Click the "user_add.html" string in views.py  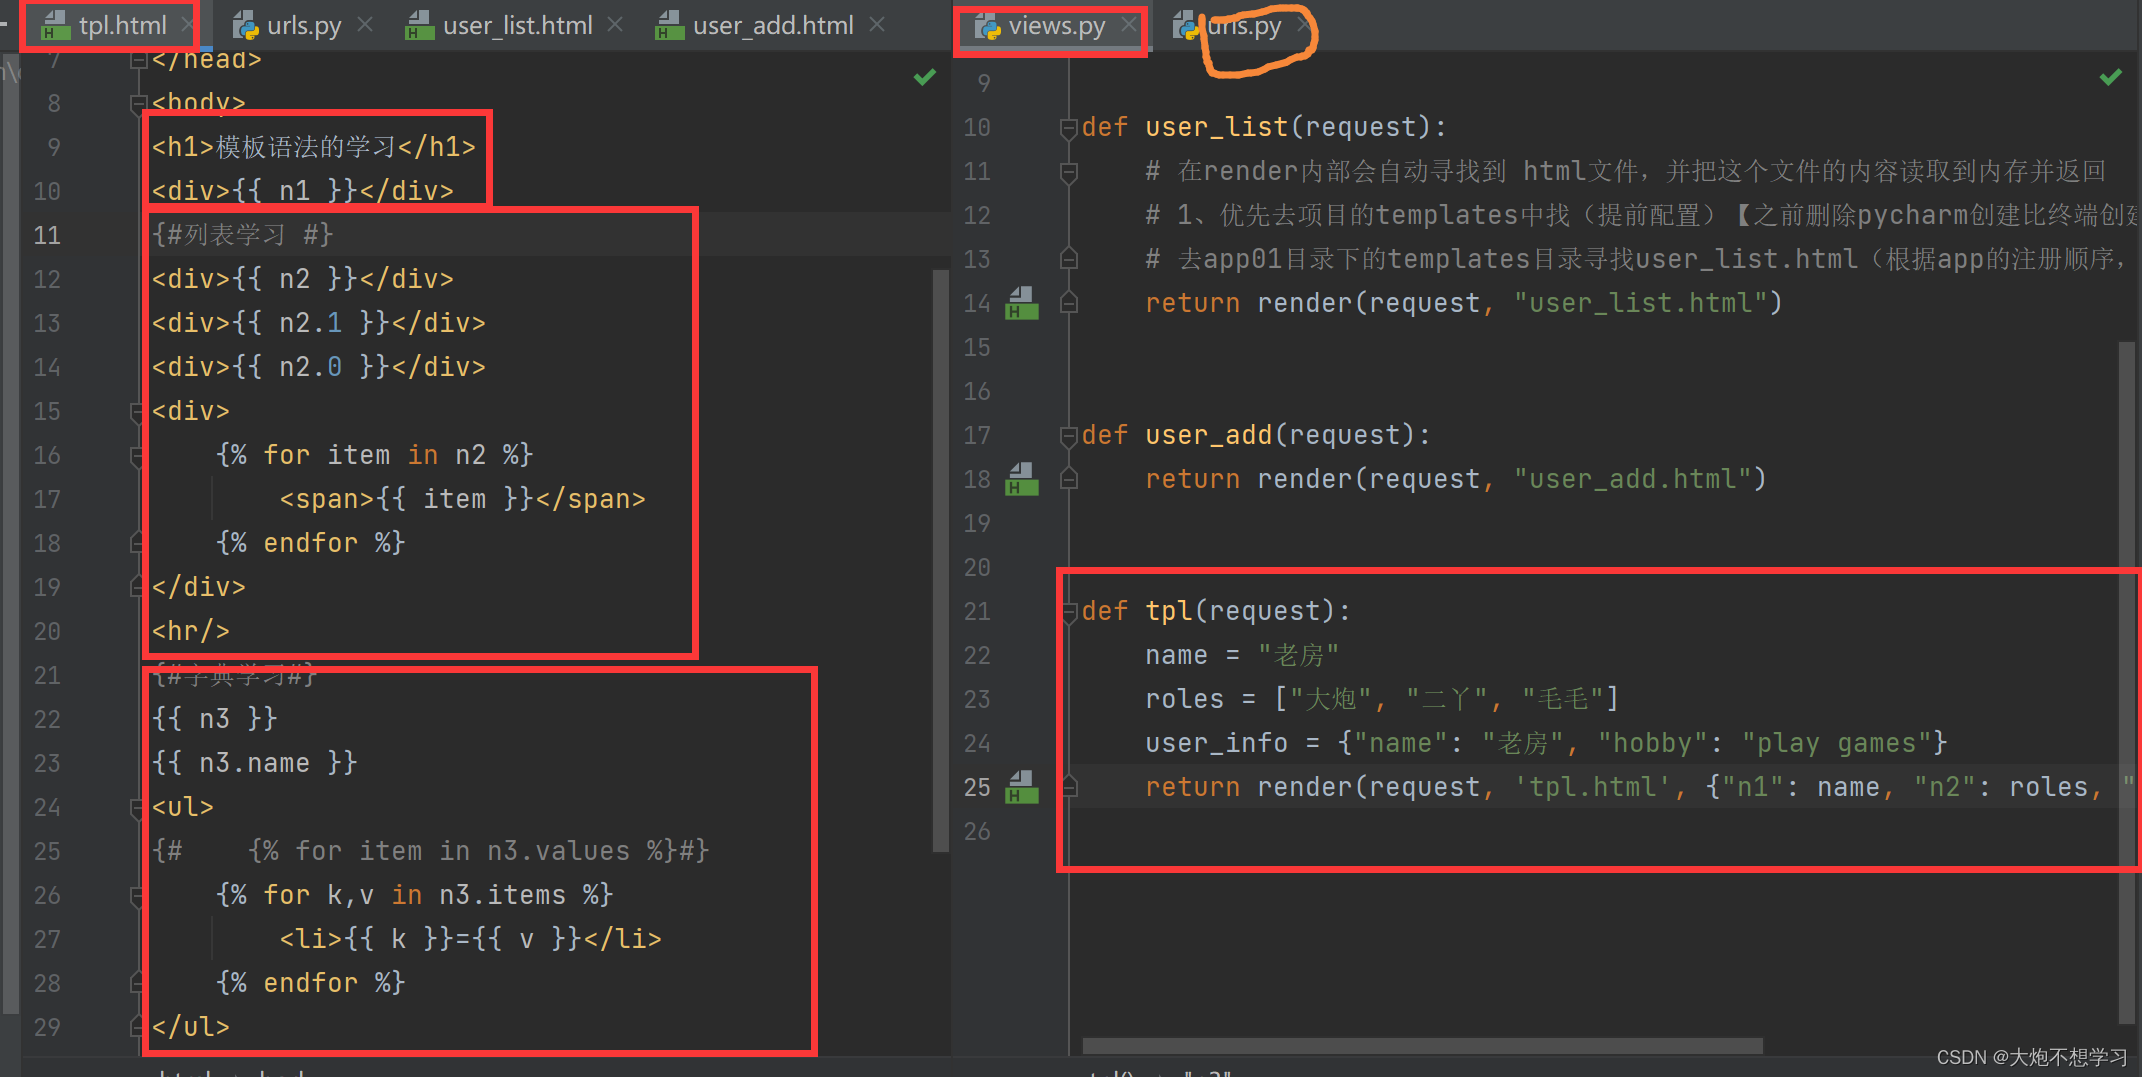1632,479
